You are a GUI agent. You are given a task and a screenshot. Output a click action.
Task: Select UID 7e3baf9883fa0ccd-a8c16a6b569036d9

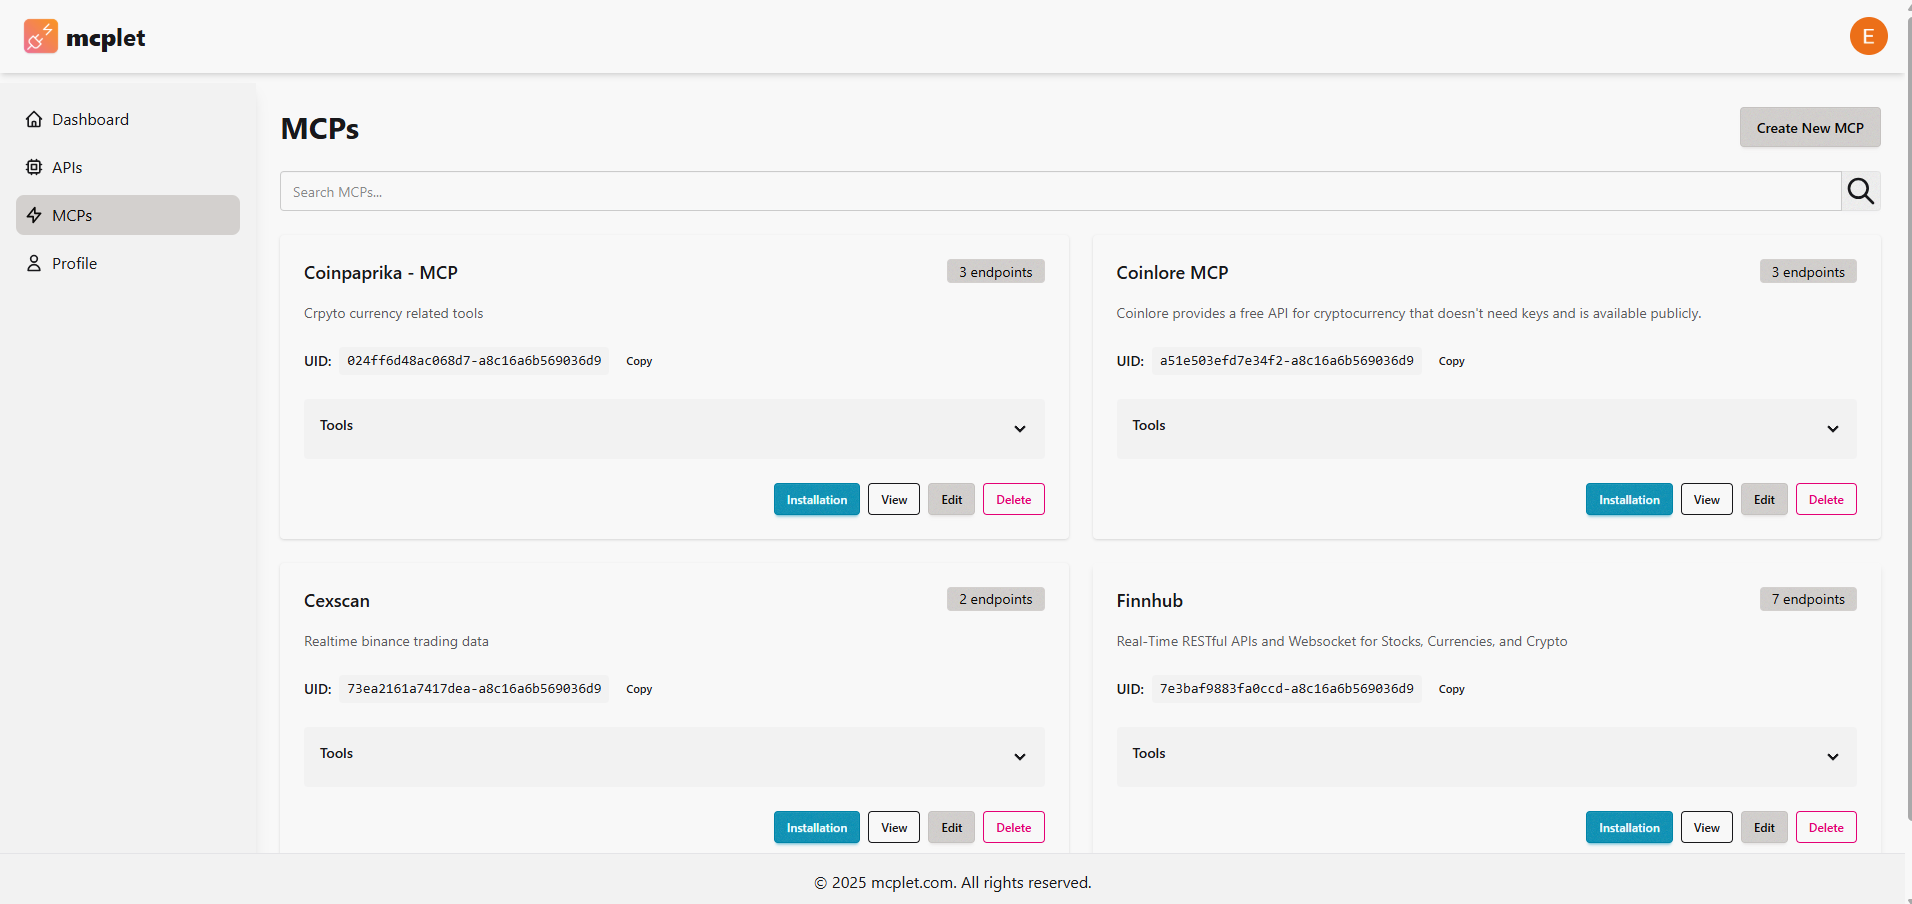[1286, 689]
